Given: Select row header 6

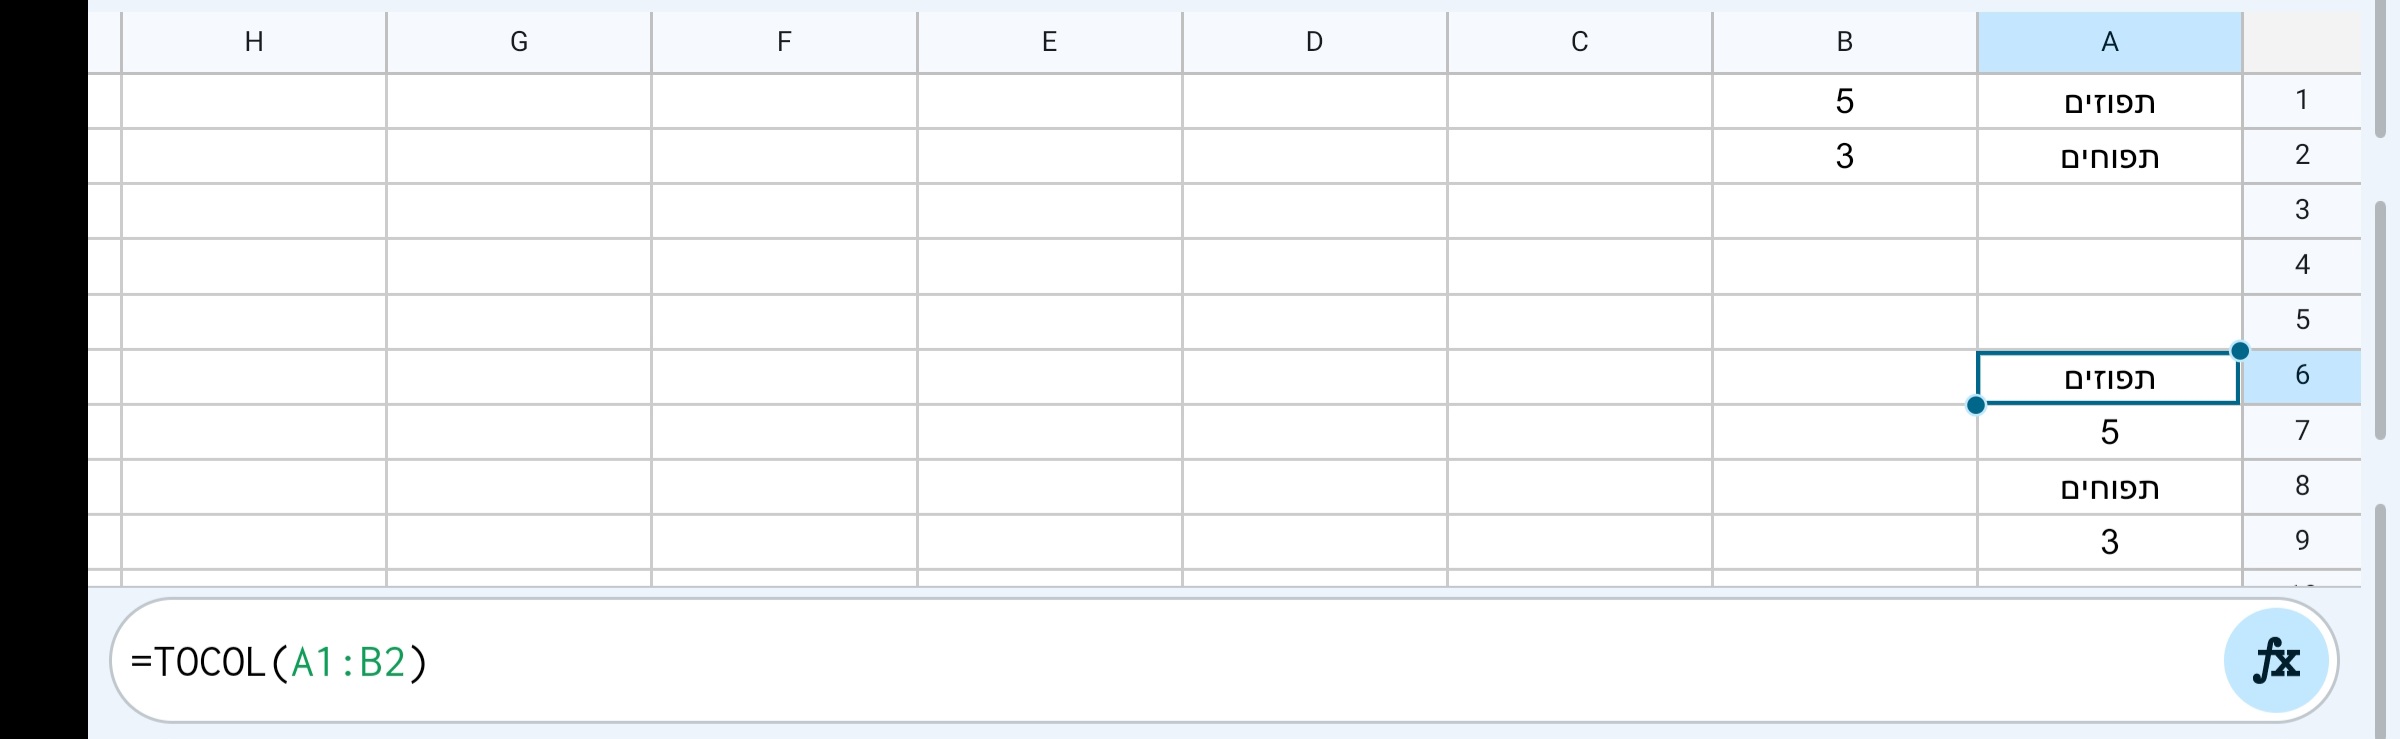Looking at the screenshot, I should 2302,374.
